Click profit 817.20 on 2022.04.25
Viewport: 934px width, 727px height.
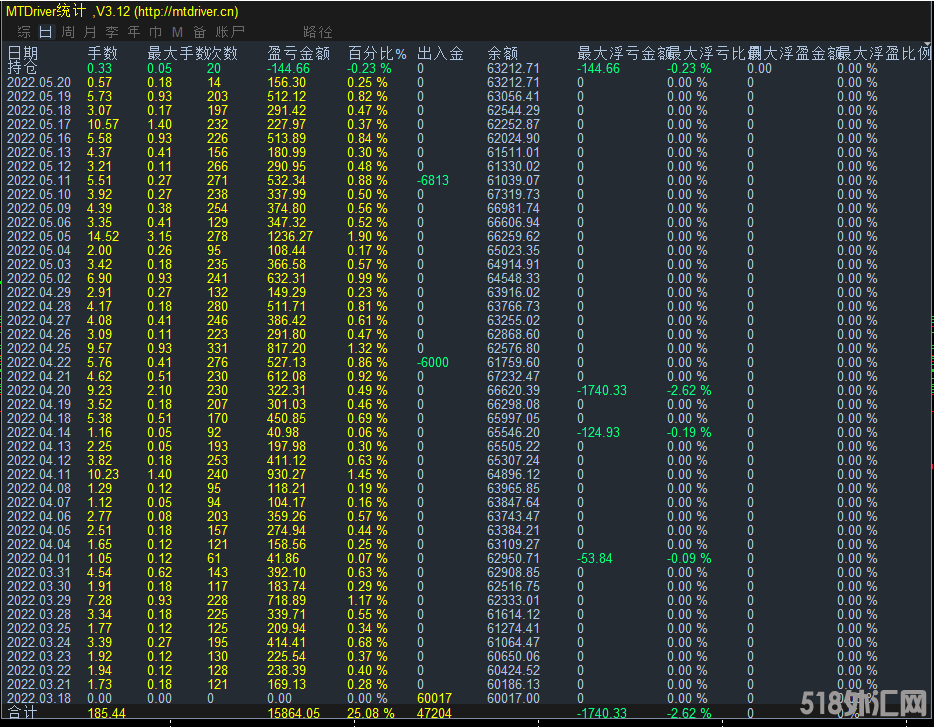coord(286,349)
